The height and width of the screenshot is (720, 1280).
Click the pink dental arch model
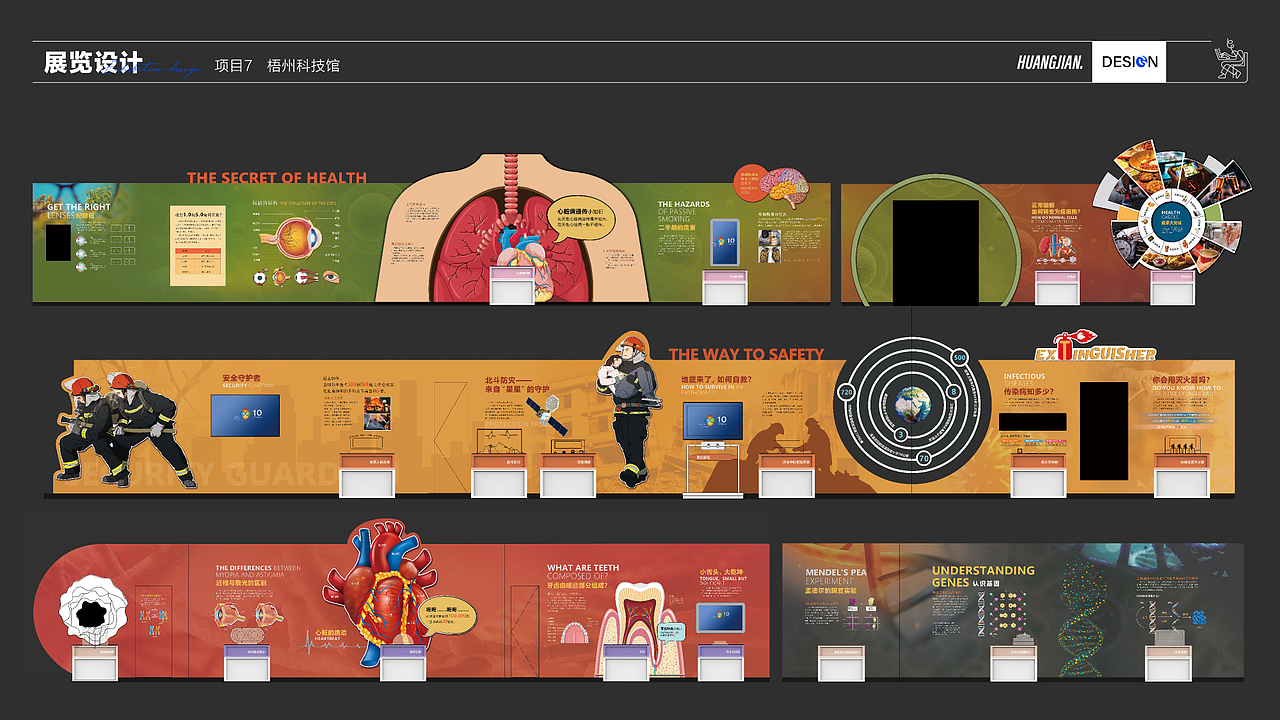click(x=575, y=634)
